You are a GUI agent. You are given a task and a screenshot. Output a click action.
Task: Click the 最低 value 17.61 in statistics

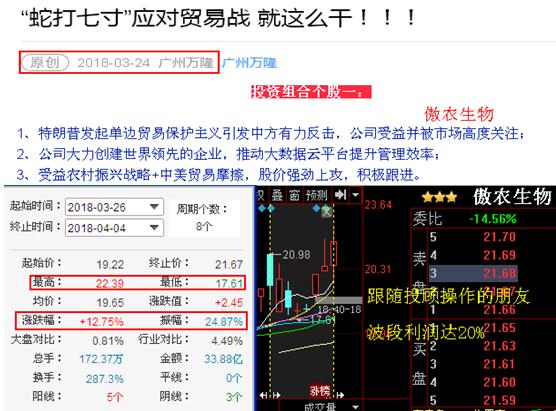[229, 283]
